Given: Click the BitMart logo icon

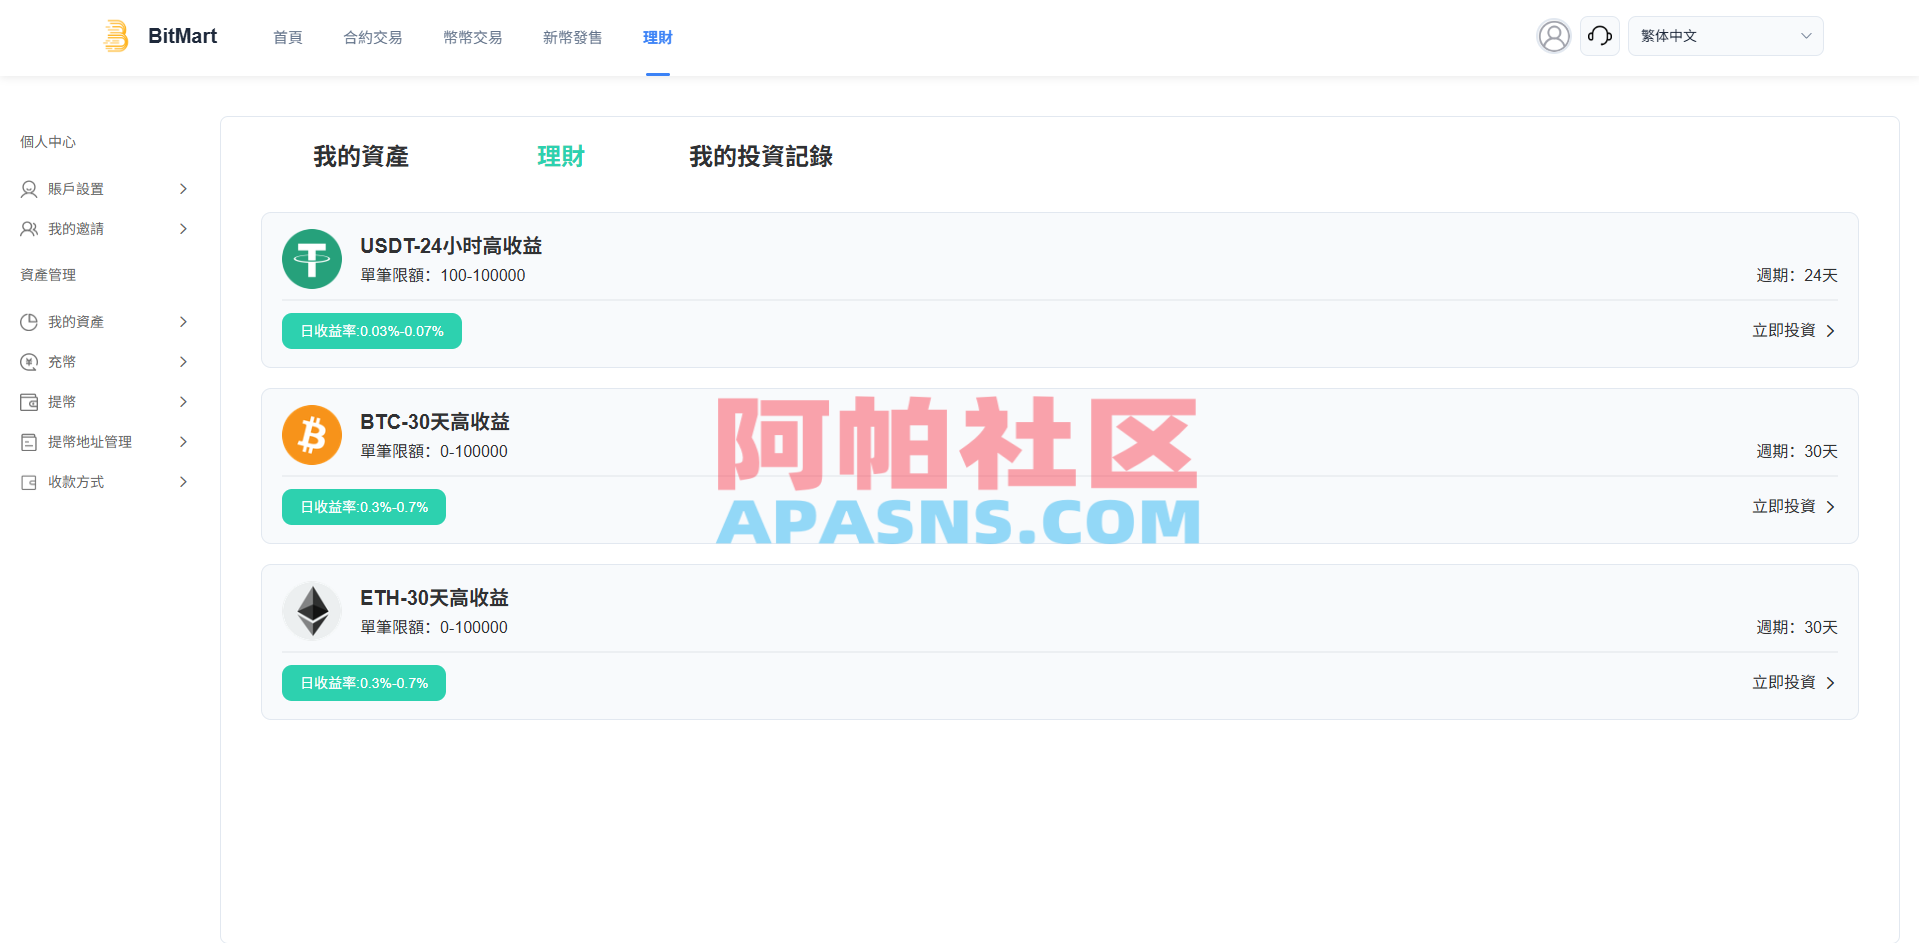Looking at the screenshot, I should (116, 36).
